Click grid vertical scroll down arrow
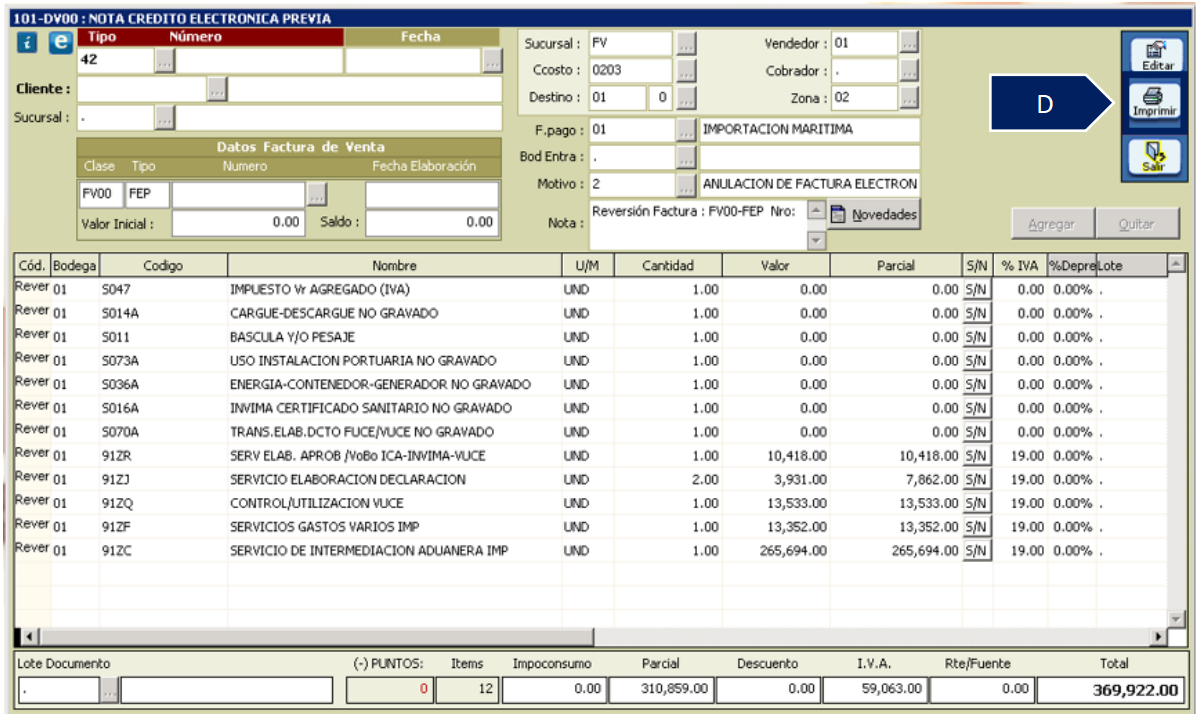Viewport: 1198px width, 714px height. [1177, 618]
